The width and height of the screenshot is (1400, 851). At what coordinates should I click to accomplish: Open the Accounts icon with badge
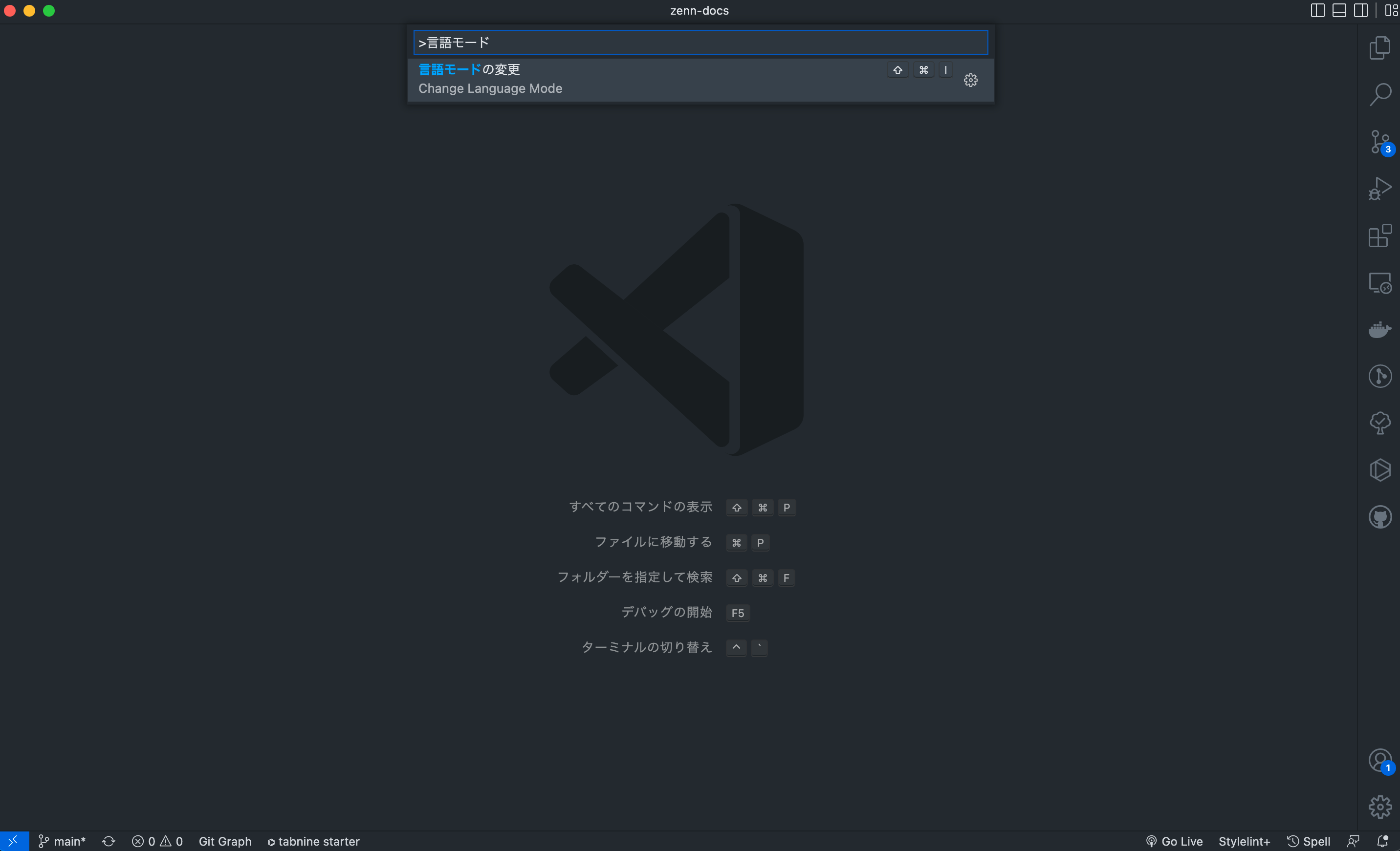[x=1381, y=761]
